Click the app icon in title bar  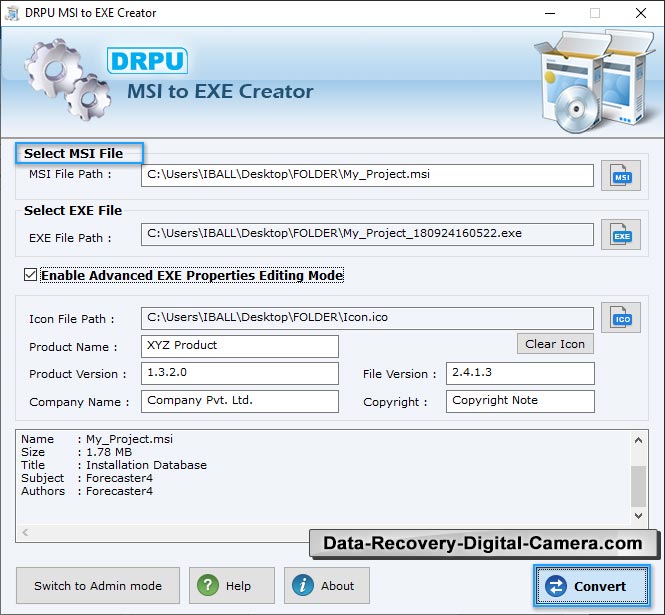(x=11, y=13)
